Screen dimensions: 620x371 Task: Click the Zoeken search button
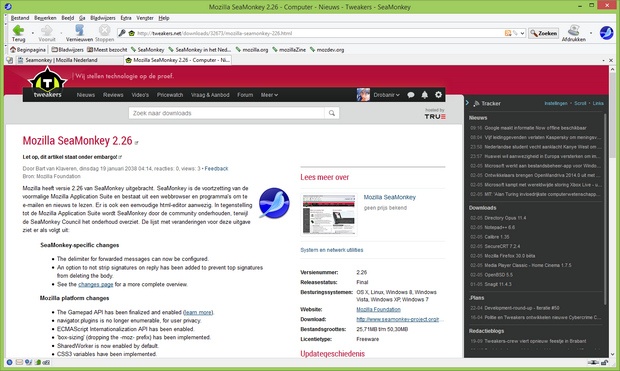544,33
